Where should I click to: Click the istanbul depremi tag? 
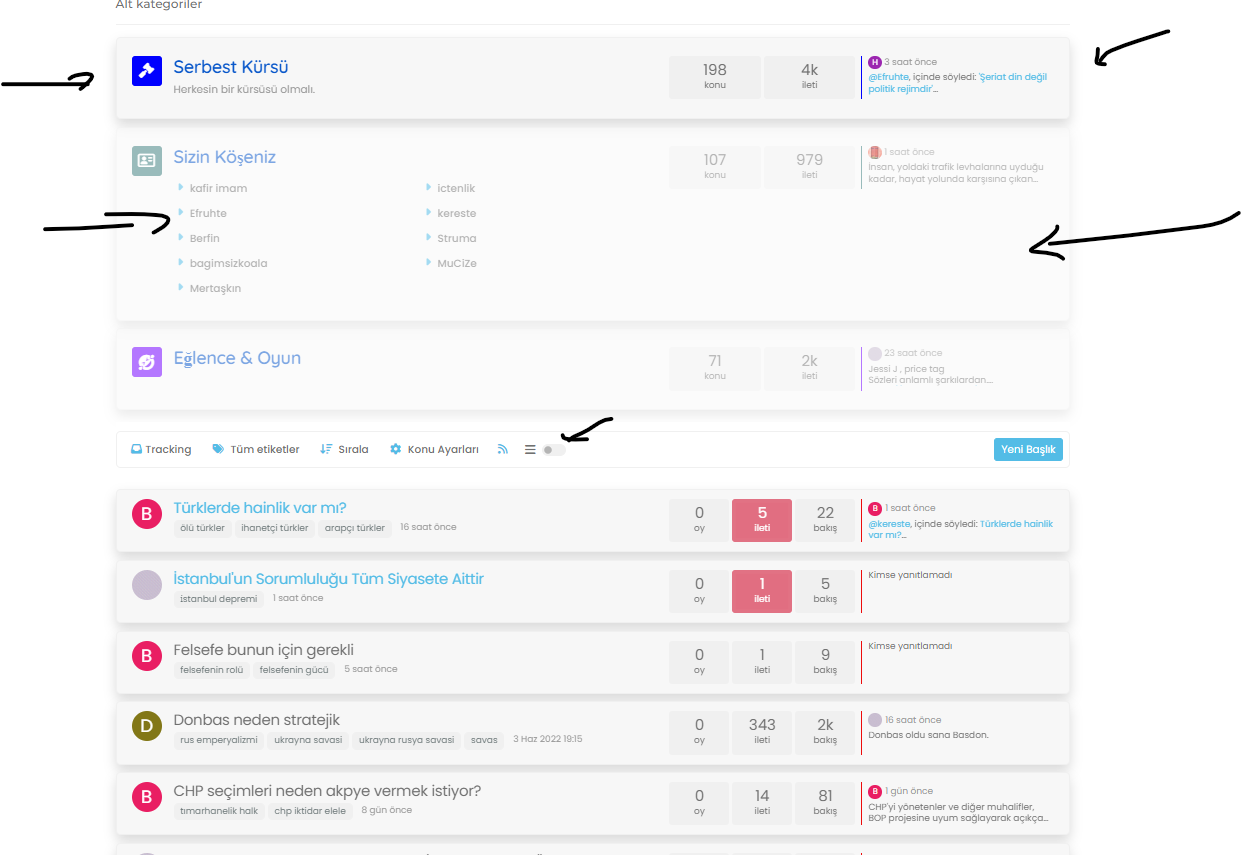pyautogui.click(x=218, y=599)
